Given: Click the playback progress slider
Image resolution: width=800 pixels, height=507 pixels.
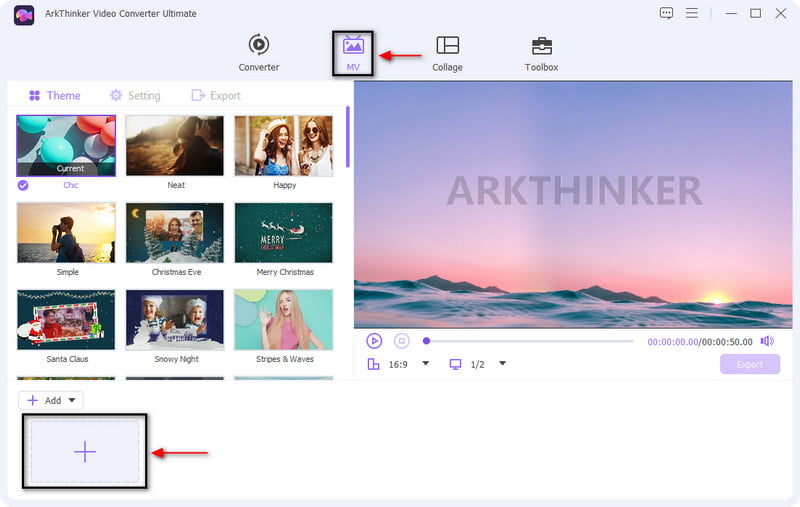Looking at the screenshot, I should click(x=529, y=341).
